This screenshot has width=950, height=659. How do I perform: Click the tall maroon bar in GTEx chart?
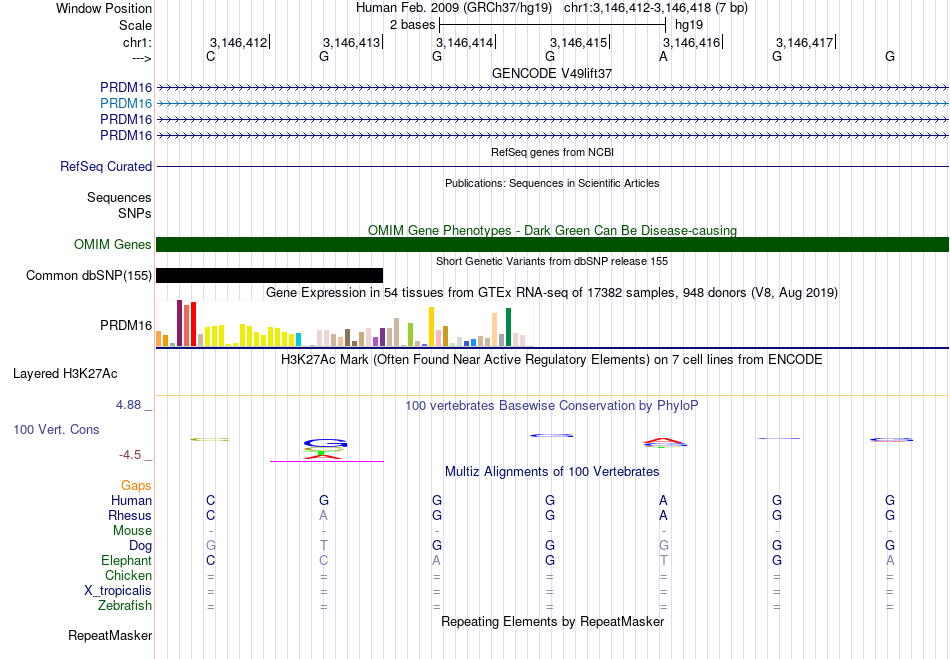point(179,323)
